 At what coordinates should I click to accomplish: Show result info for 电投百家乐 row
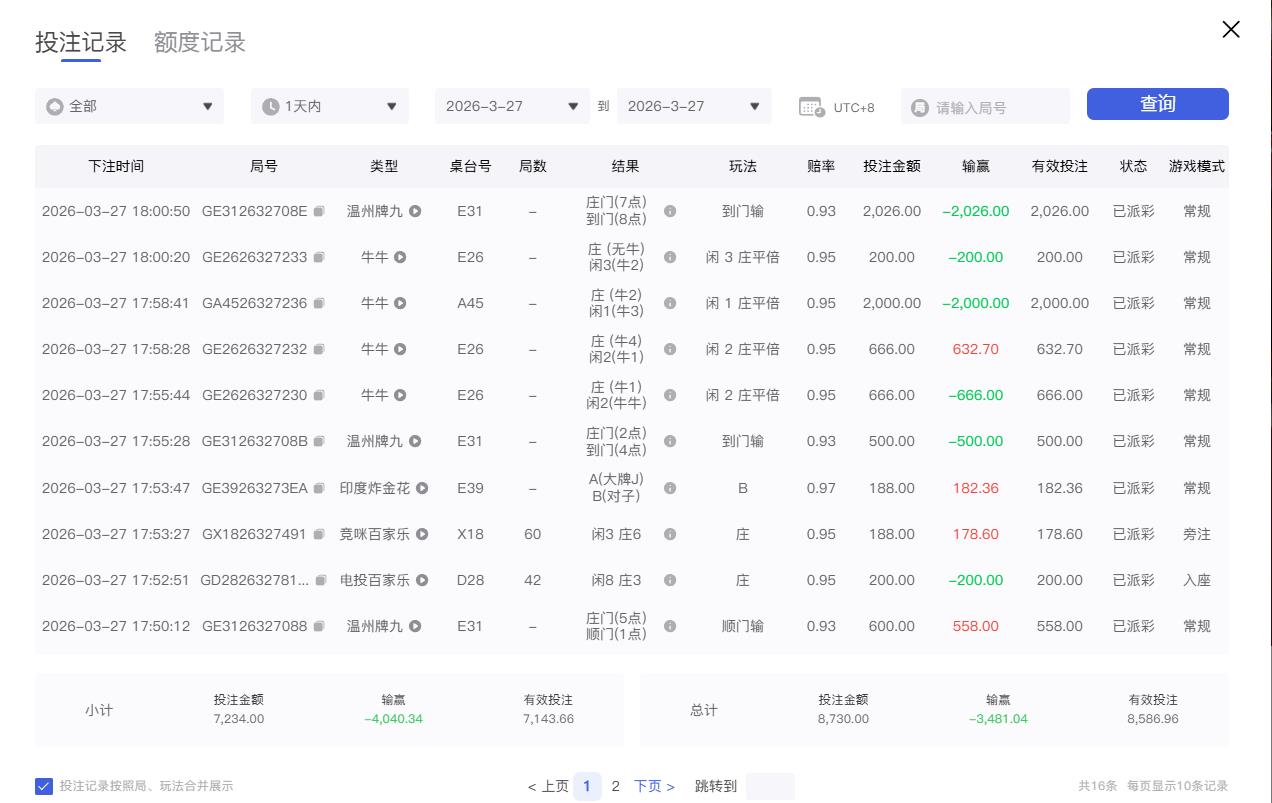(x=670, y=581)
